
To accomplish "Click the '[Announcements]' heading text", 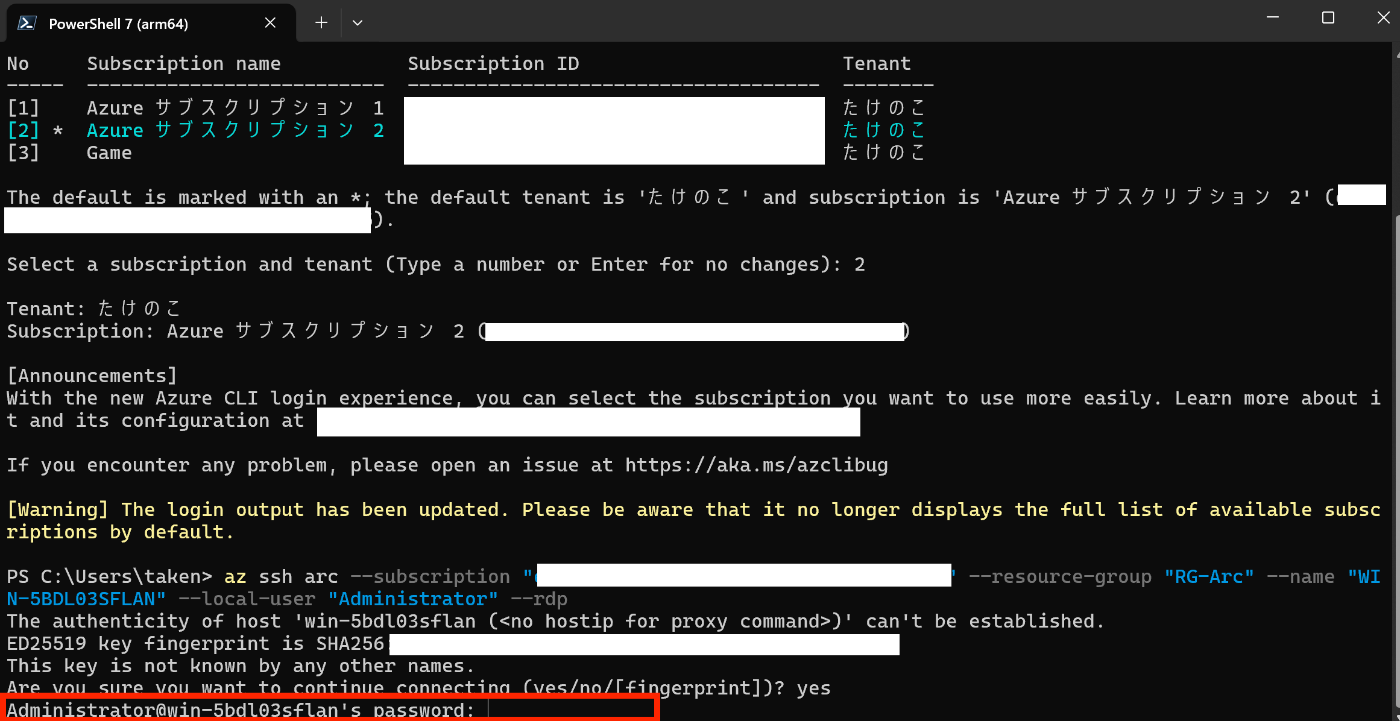I will coord(92,376).
